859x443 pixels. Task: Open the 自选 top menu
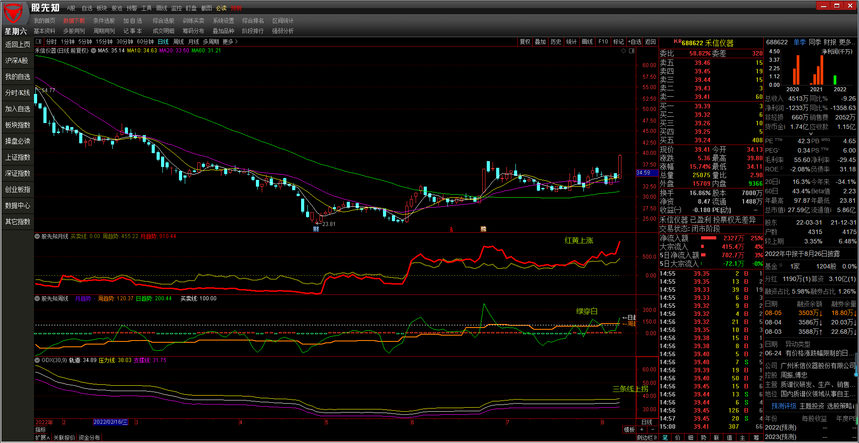pyautogui.click(x=87, y=9)
